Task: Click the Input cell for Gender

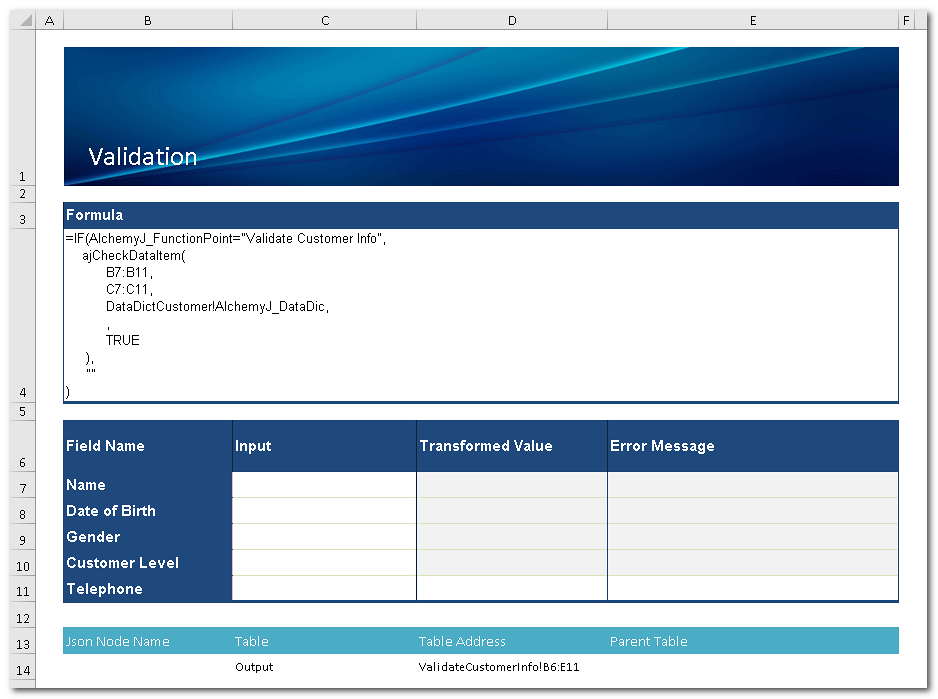Action: pos(324,537)
